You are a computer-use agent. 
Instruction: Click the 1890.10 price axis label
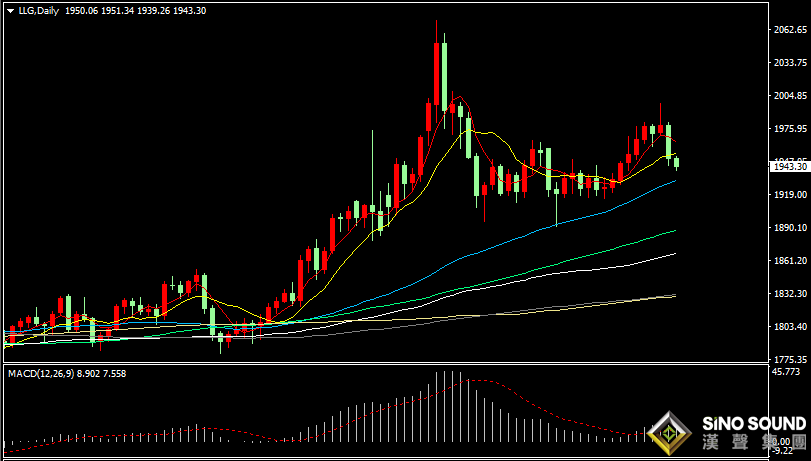point(790,228)
